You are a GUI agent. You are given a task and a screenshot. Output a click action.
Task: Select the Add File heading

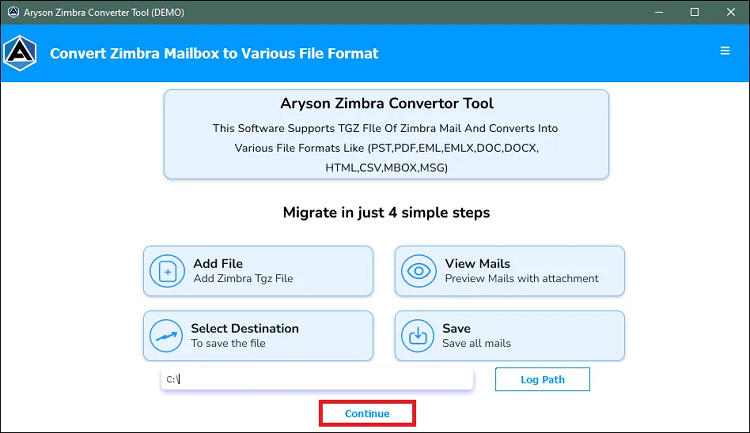tap(218, 264)
